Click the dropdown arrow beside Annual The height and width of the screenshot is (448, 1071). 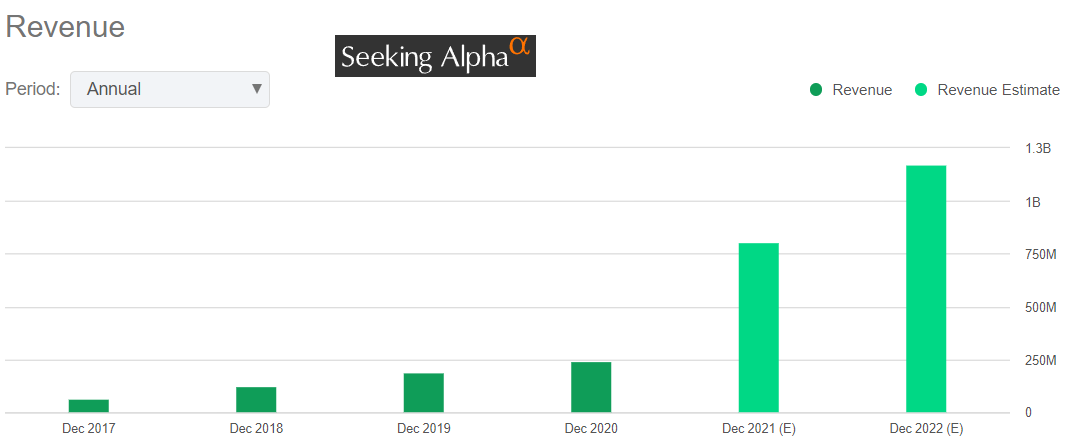[257, 89]
